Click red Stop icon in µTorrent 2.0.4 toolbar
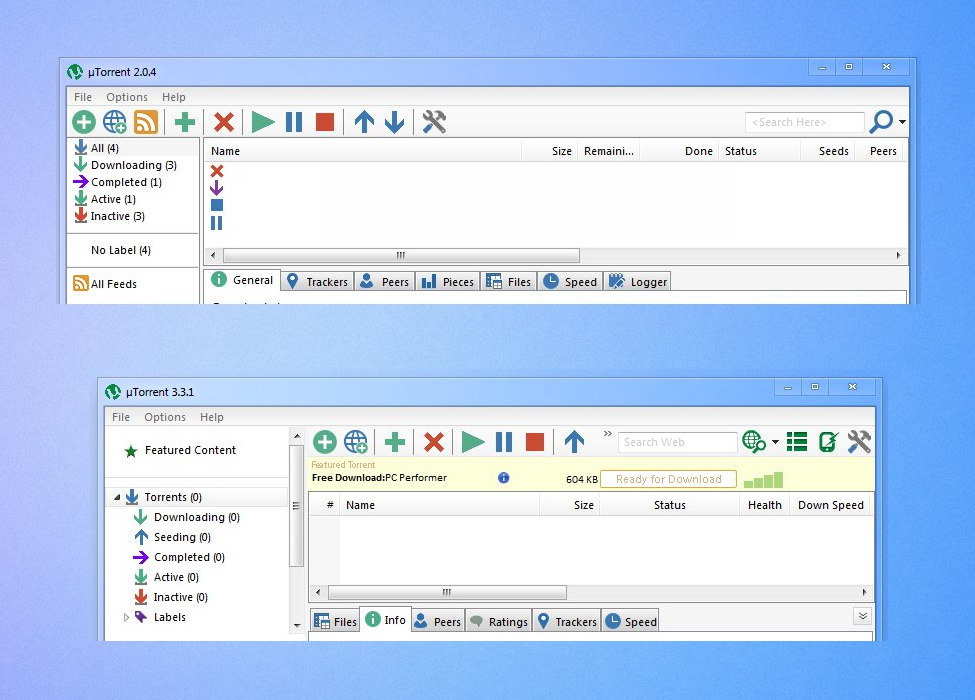975x700 pixels. tap(325, 122)
